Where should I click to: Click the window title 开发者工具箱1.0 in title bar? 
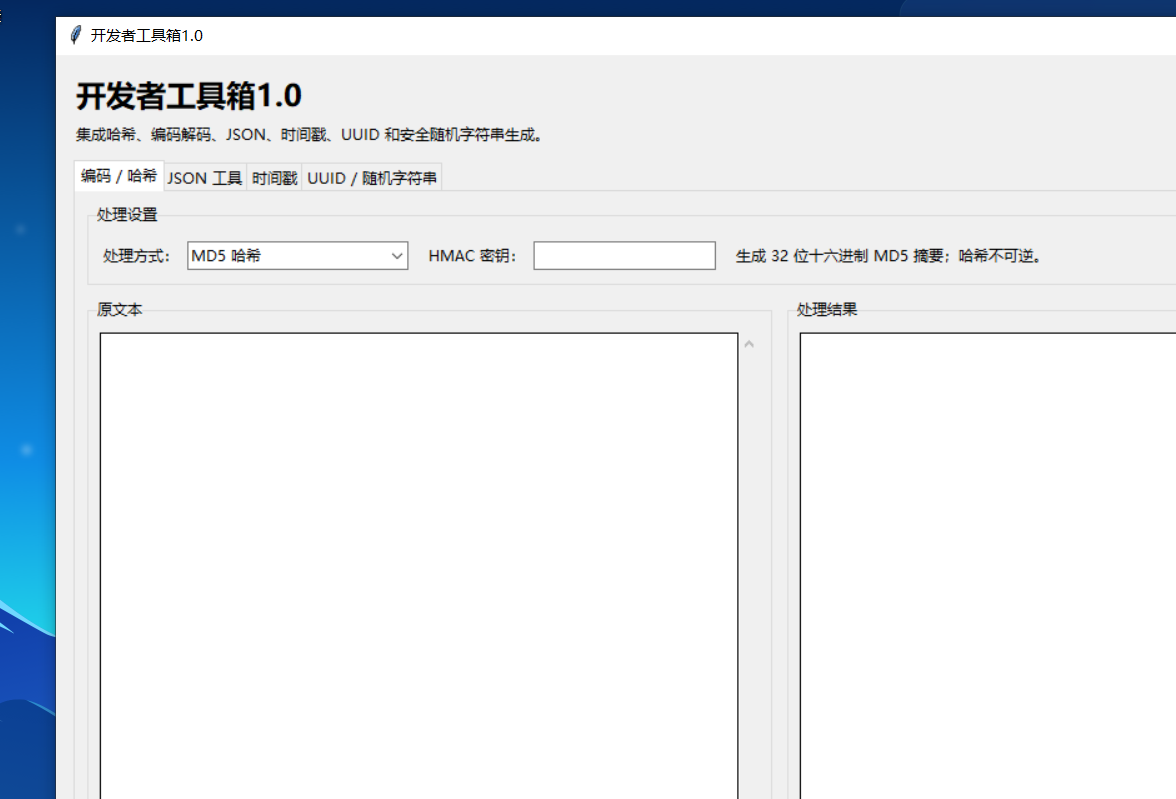pos(147,35)
